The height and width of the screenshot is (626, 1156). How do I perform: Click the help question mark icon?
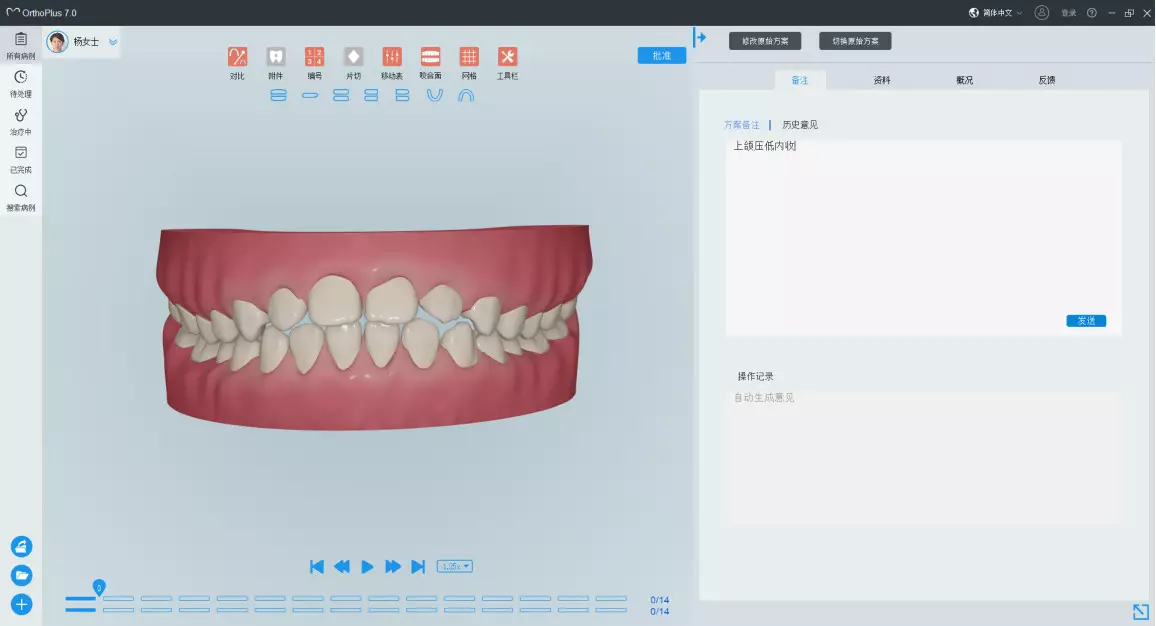click(x=1091, y=13)
